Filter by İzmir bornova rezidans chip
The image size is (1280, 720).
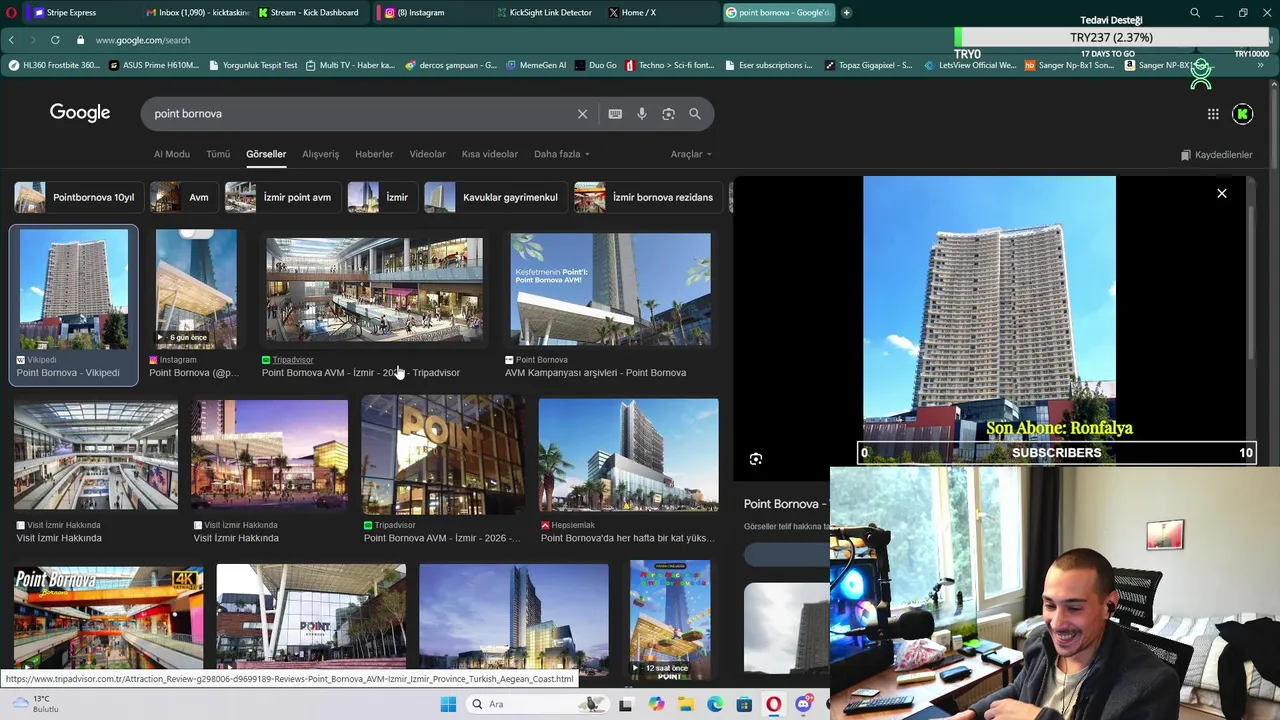646,197
